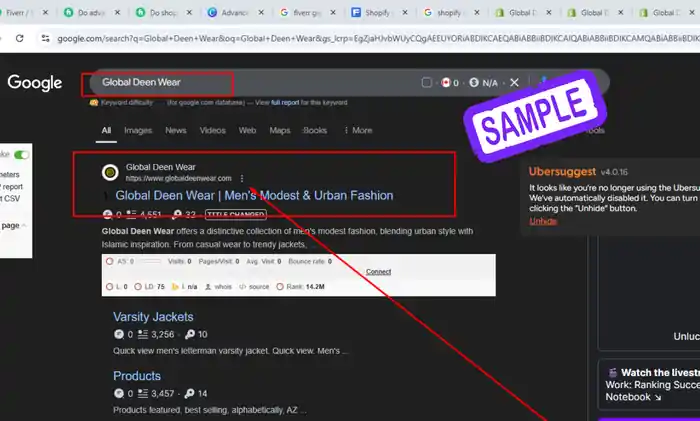700x421 pixels.
Task: Open the Varsity Jackets sitelink
Action: coord(153,317)
